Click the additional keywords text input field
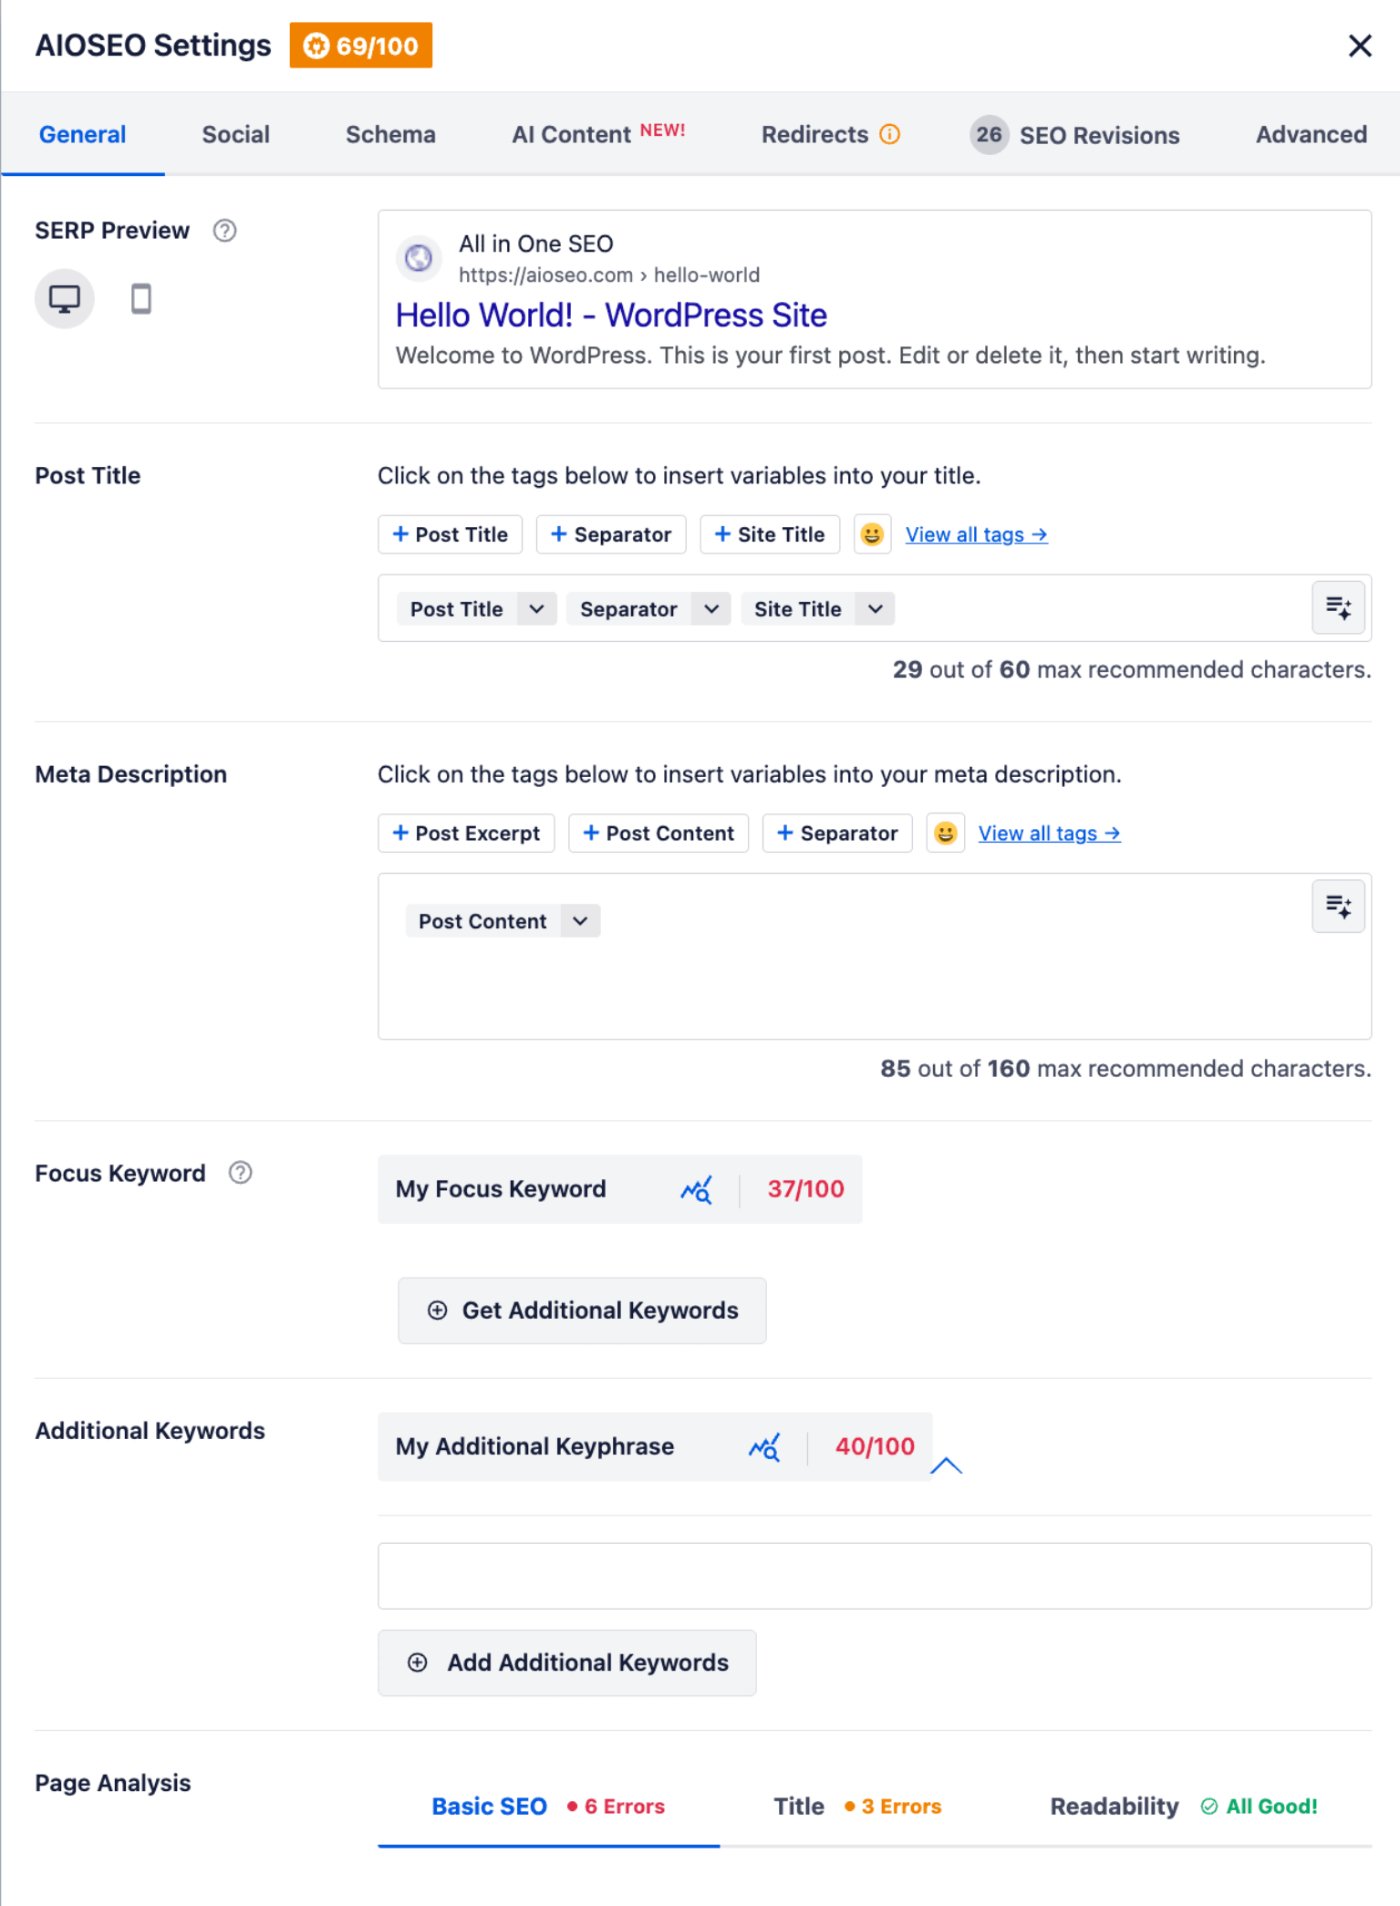This screenshot has width=1400, height=1906. pyautogui.click(x=874, y=1576)
